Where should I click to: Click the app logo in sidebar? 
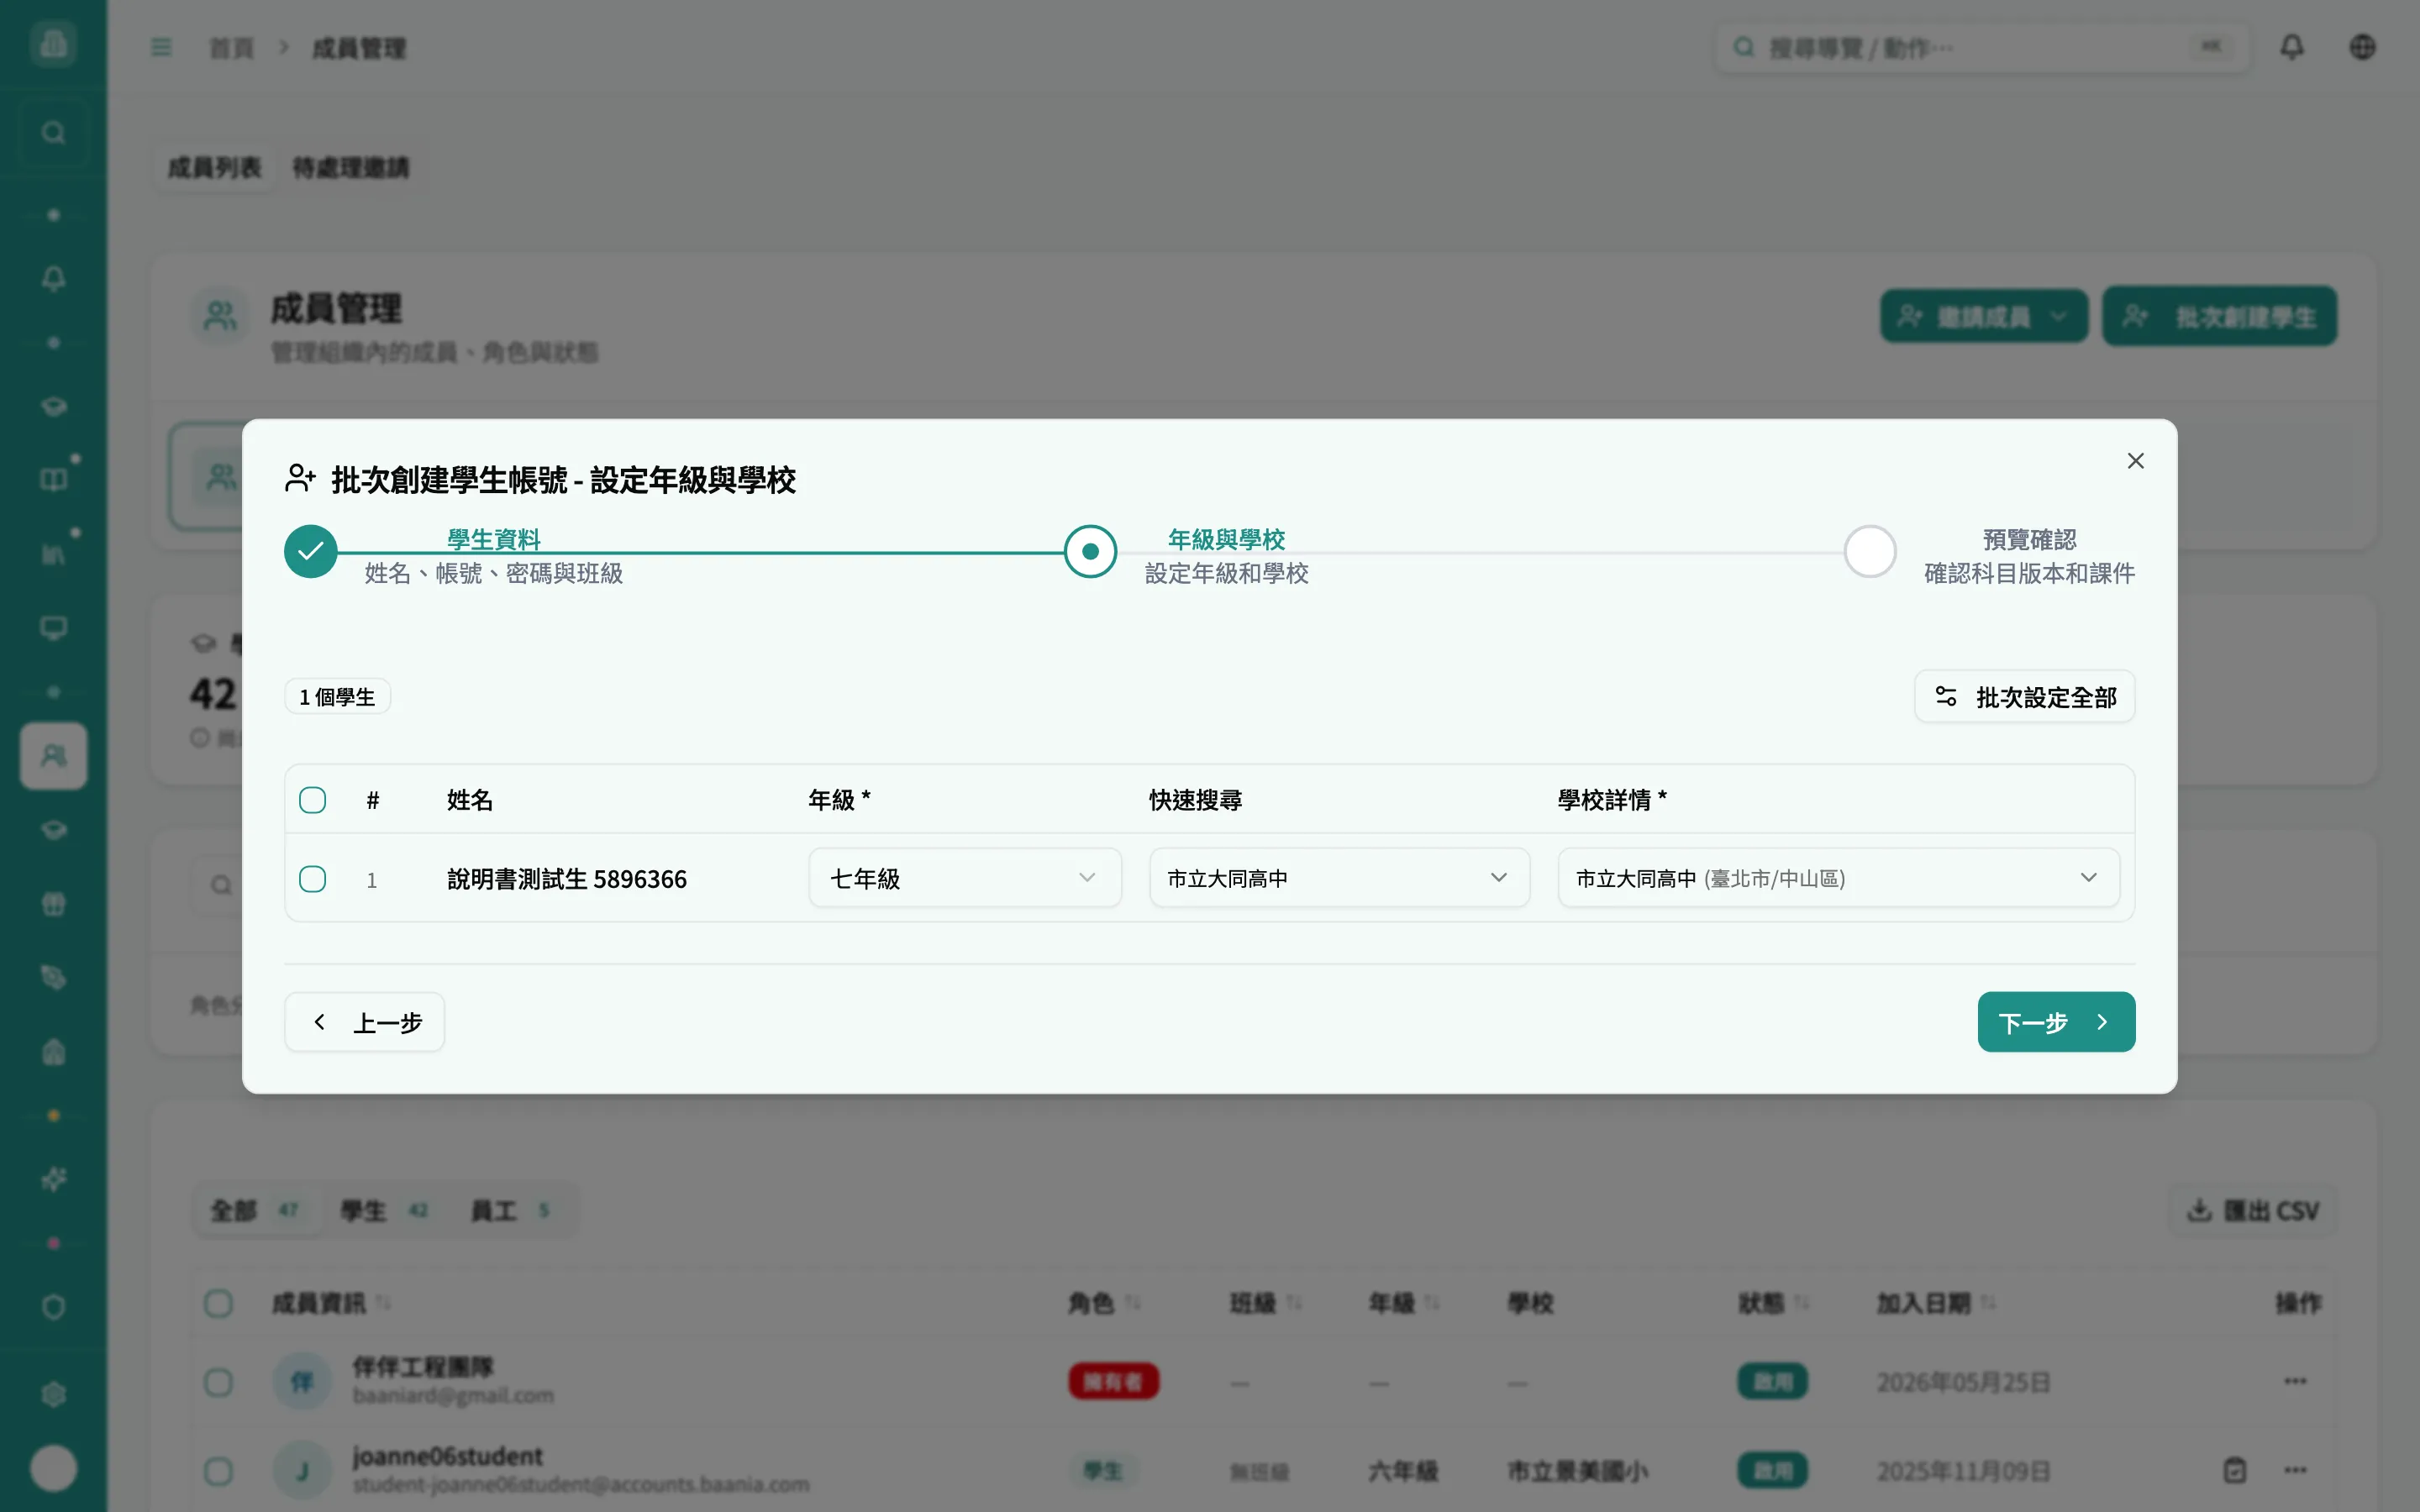[53, 44]
